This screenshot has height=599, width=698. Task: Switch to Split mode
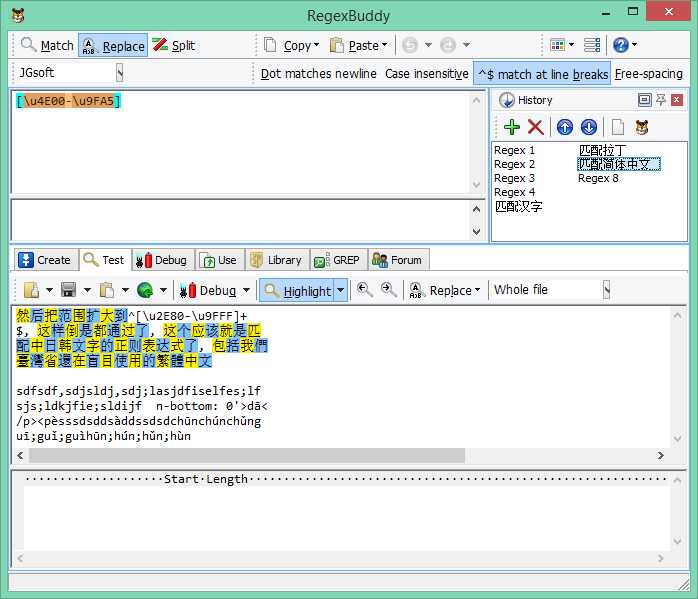click(x=173, y=45)
